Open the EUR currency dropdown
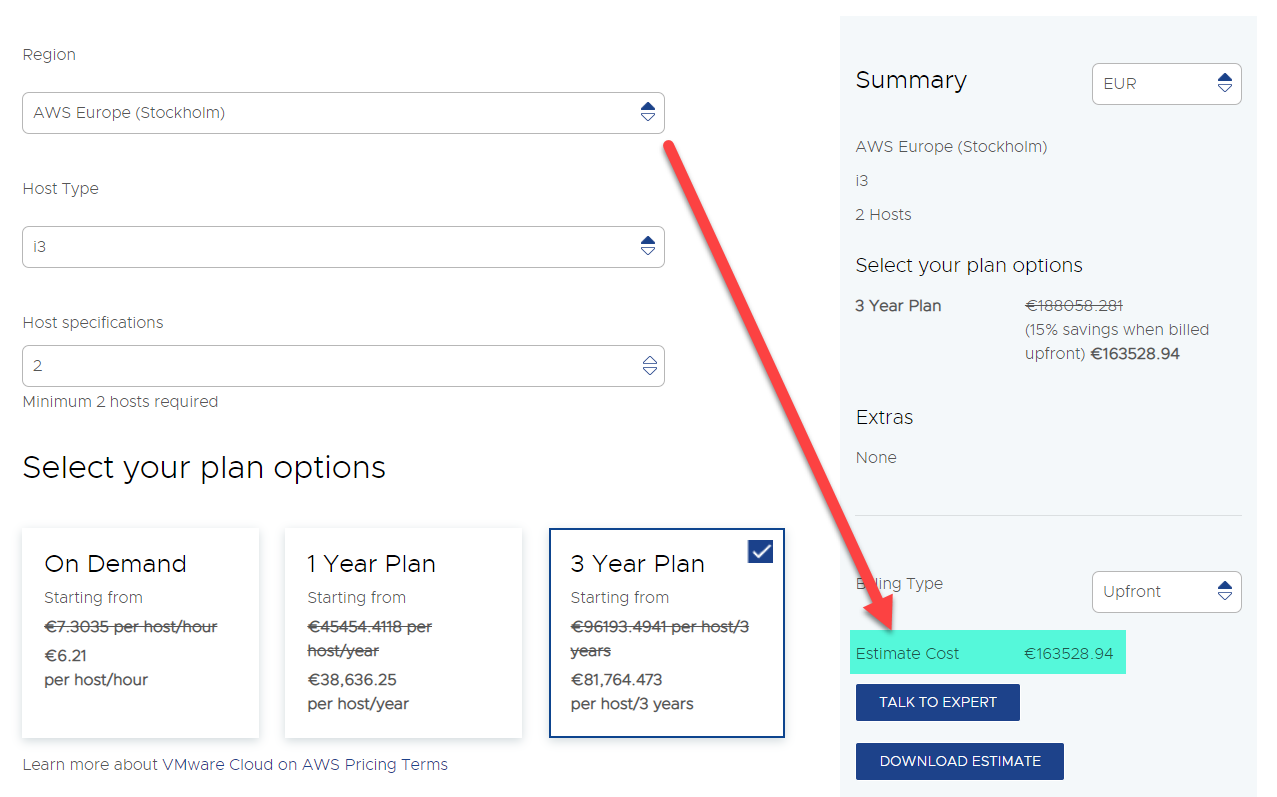Screen dimensions: 1277x797 1155,84
